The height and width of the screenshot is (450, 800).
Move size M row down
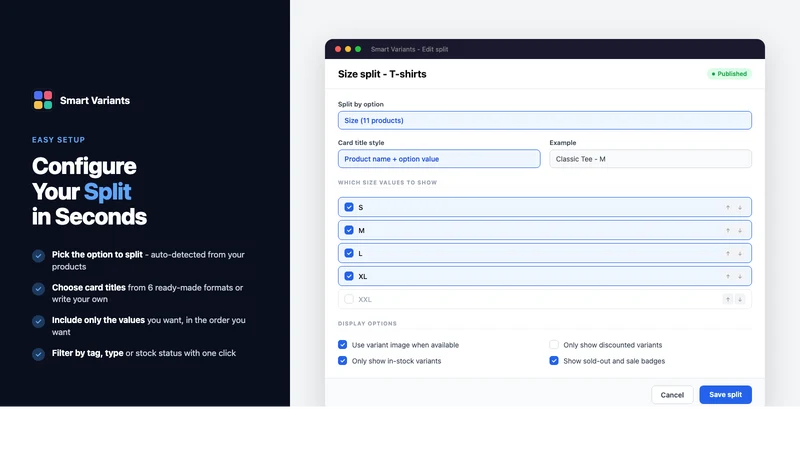tap(740, 230)
